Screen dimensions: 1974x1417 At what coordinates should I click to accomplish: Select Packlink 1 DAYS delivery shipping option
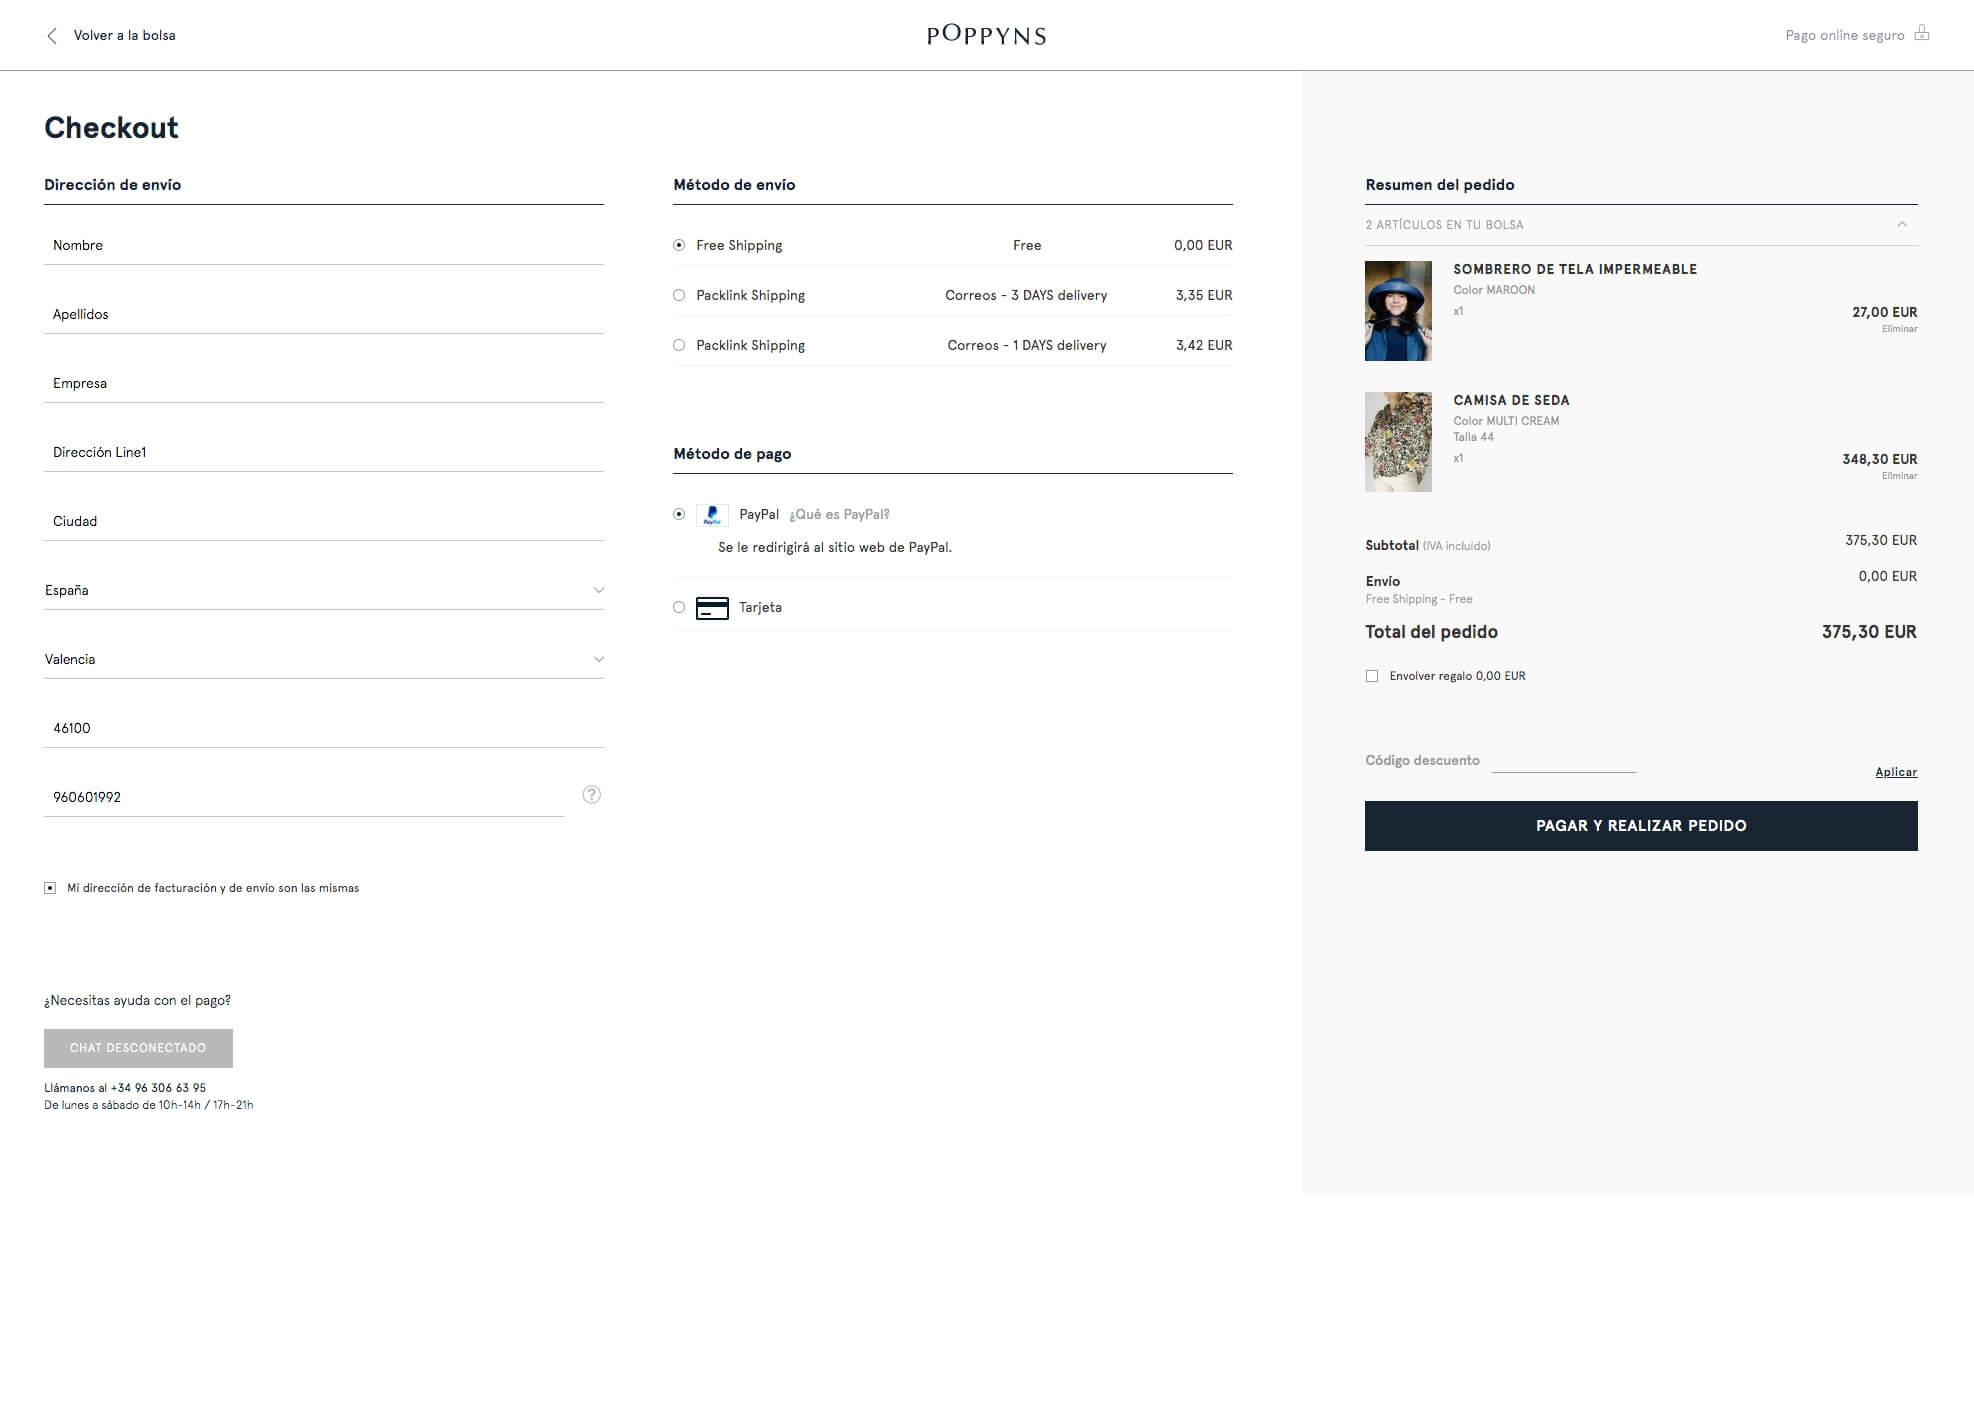pyautogui.click(x=679, y=345)
